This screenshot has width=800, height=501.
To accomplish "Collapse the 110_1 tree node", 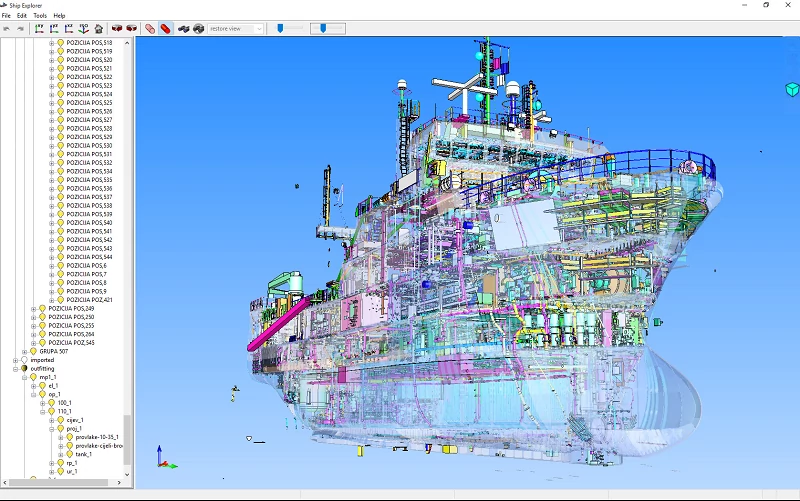I will [43, 412].
